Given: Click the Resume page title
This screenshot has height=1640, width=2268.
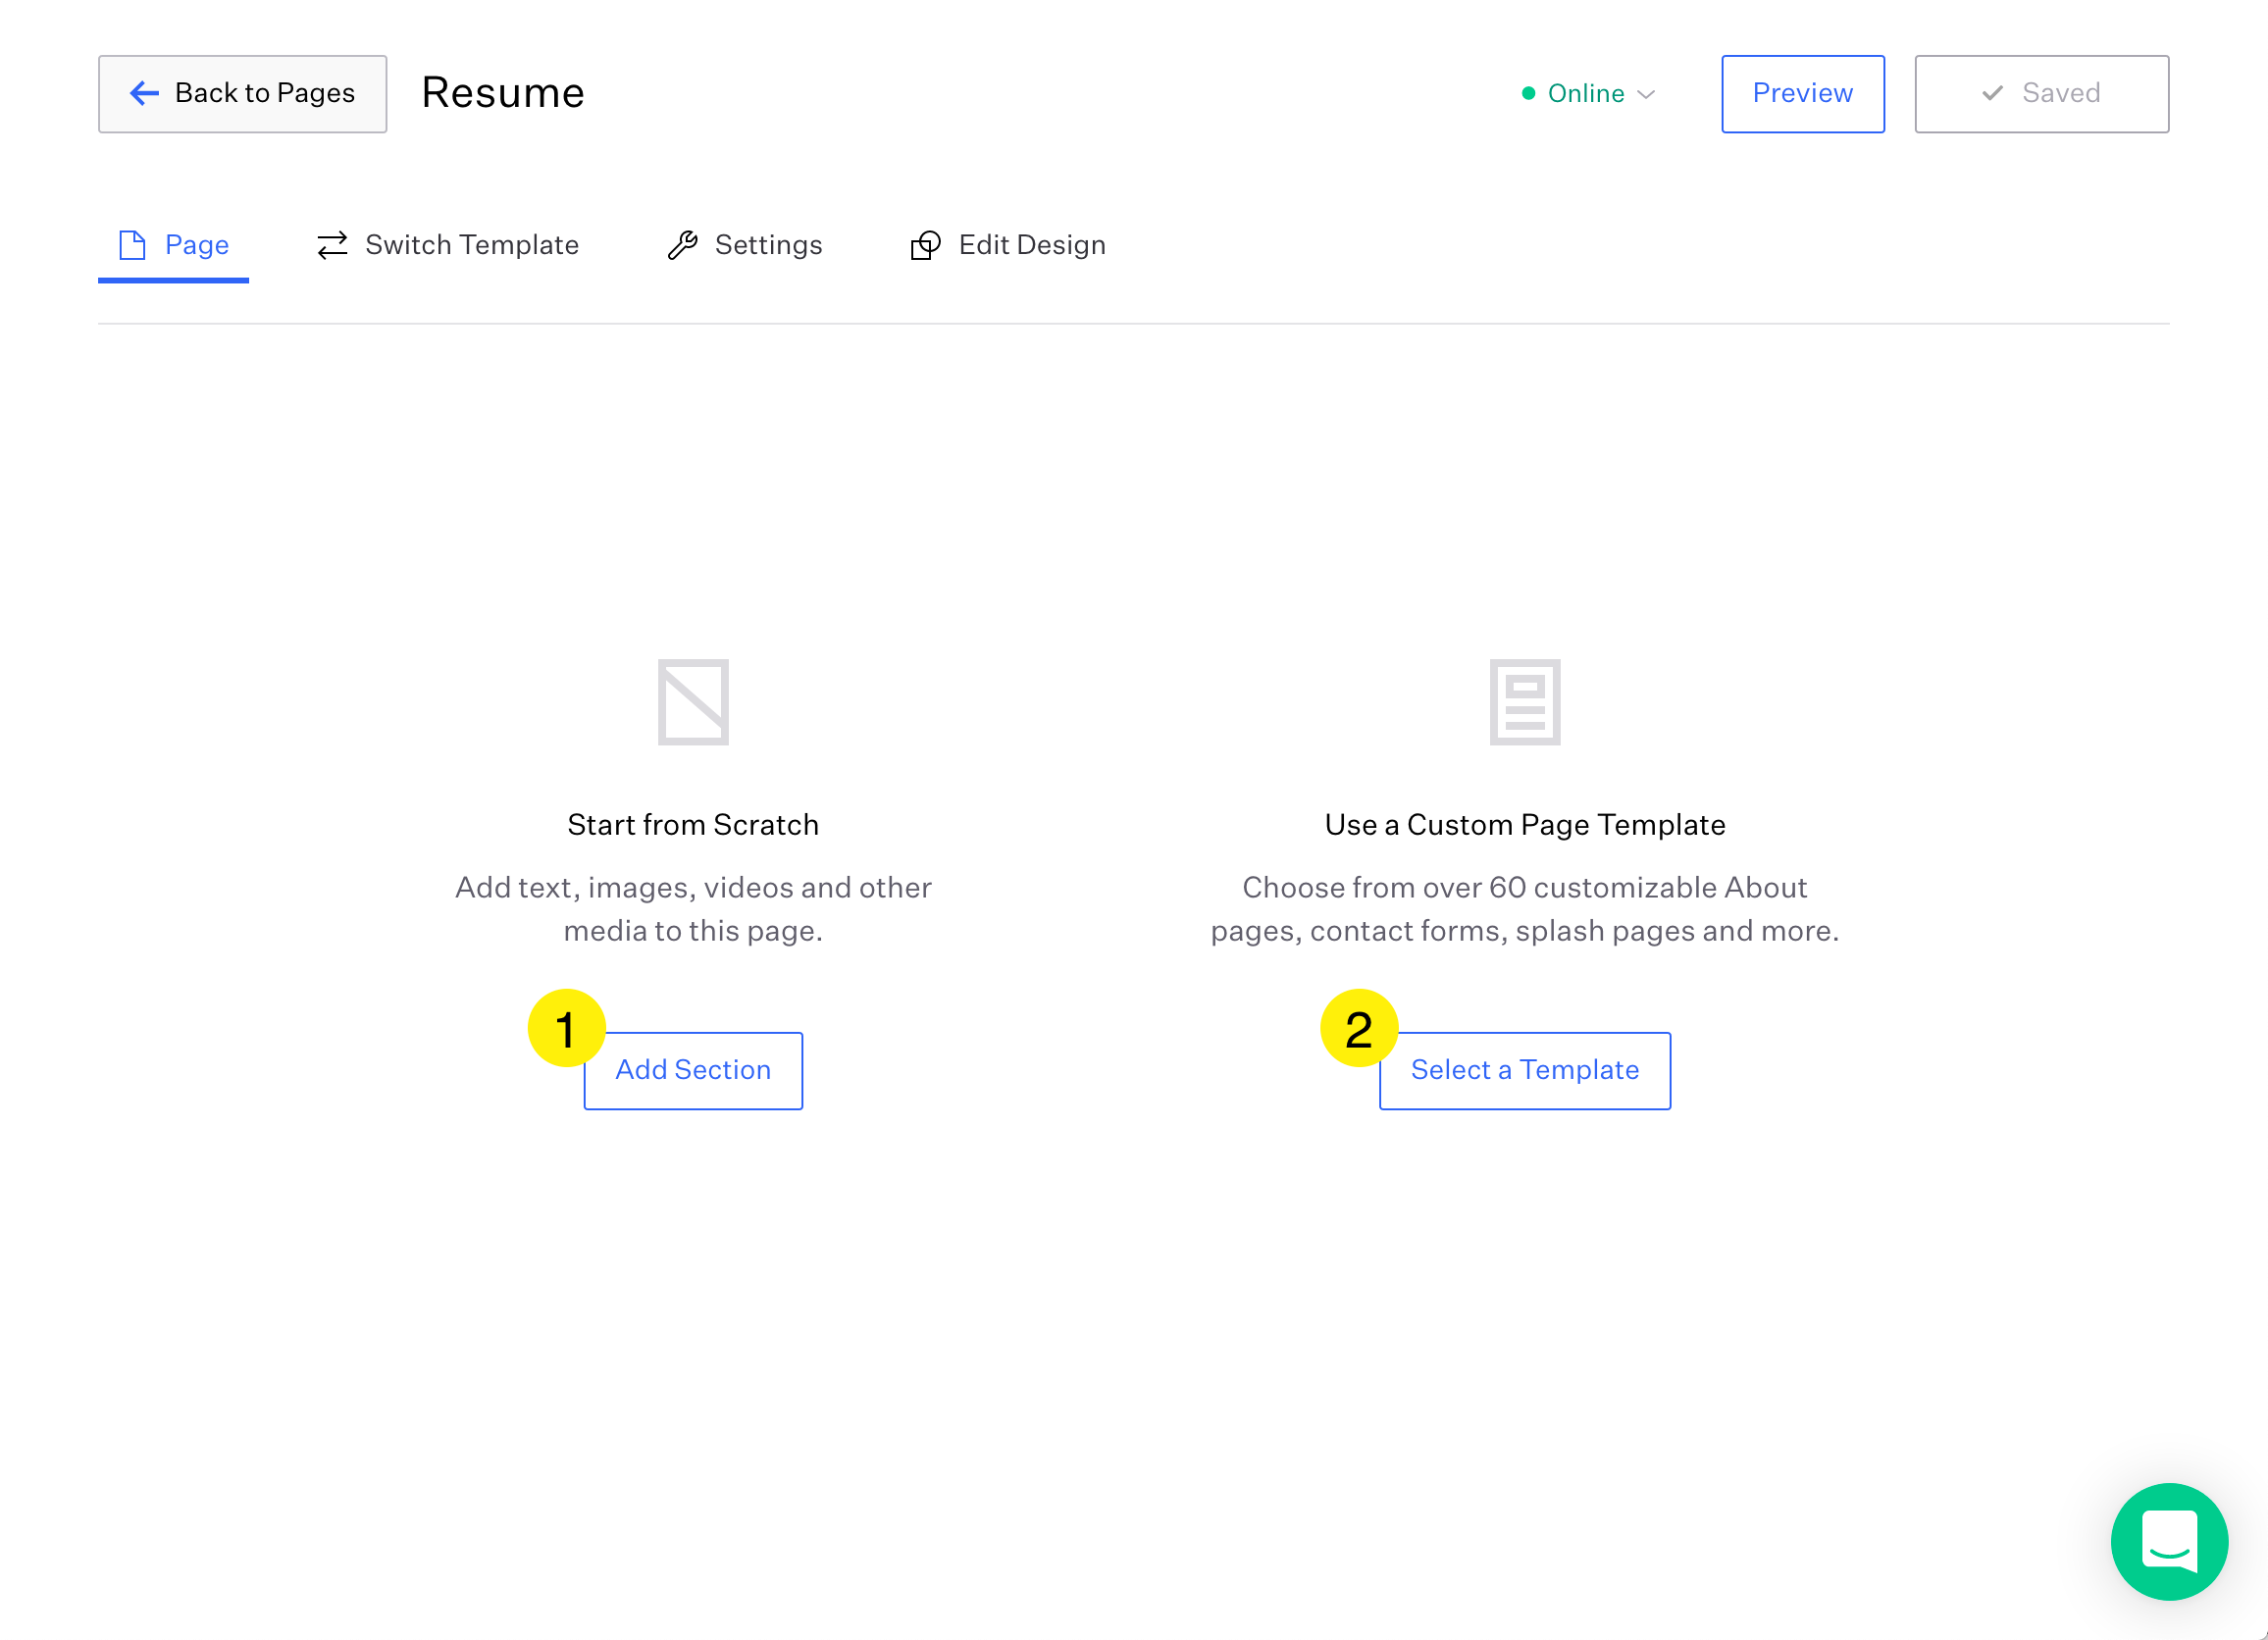Looking at the screenshot, I should click(x=503, y=92).
